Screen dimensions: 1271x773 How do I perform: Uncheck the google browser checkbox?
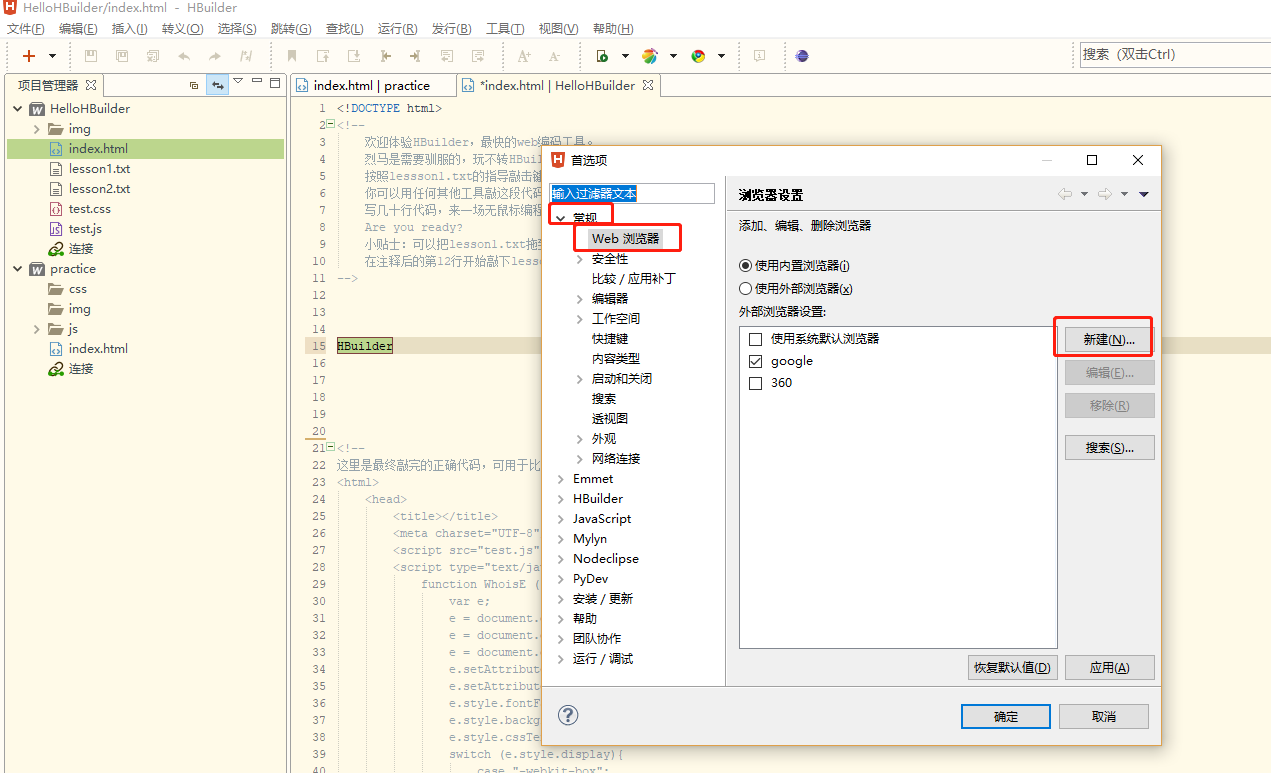(756, 361)
